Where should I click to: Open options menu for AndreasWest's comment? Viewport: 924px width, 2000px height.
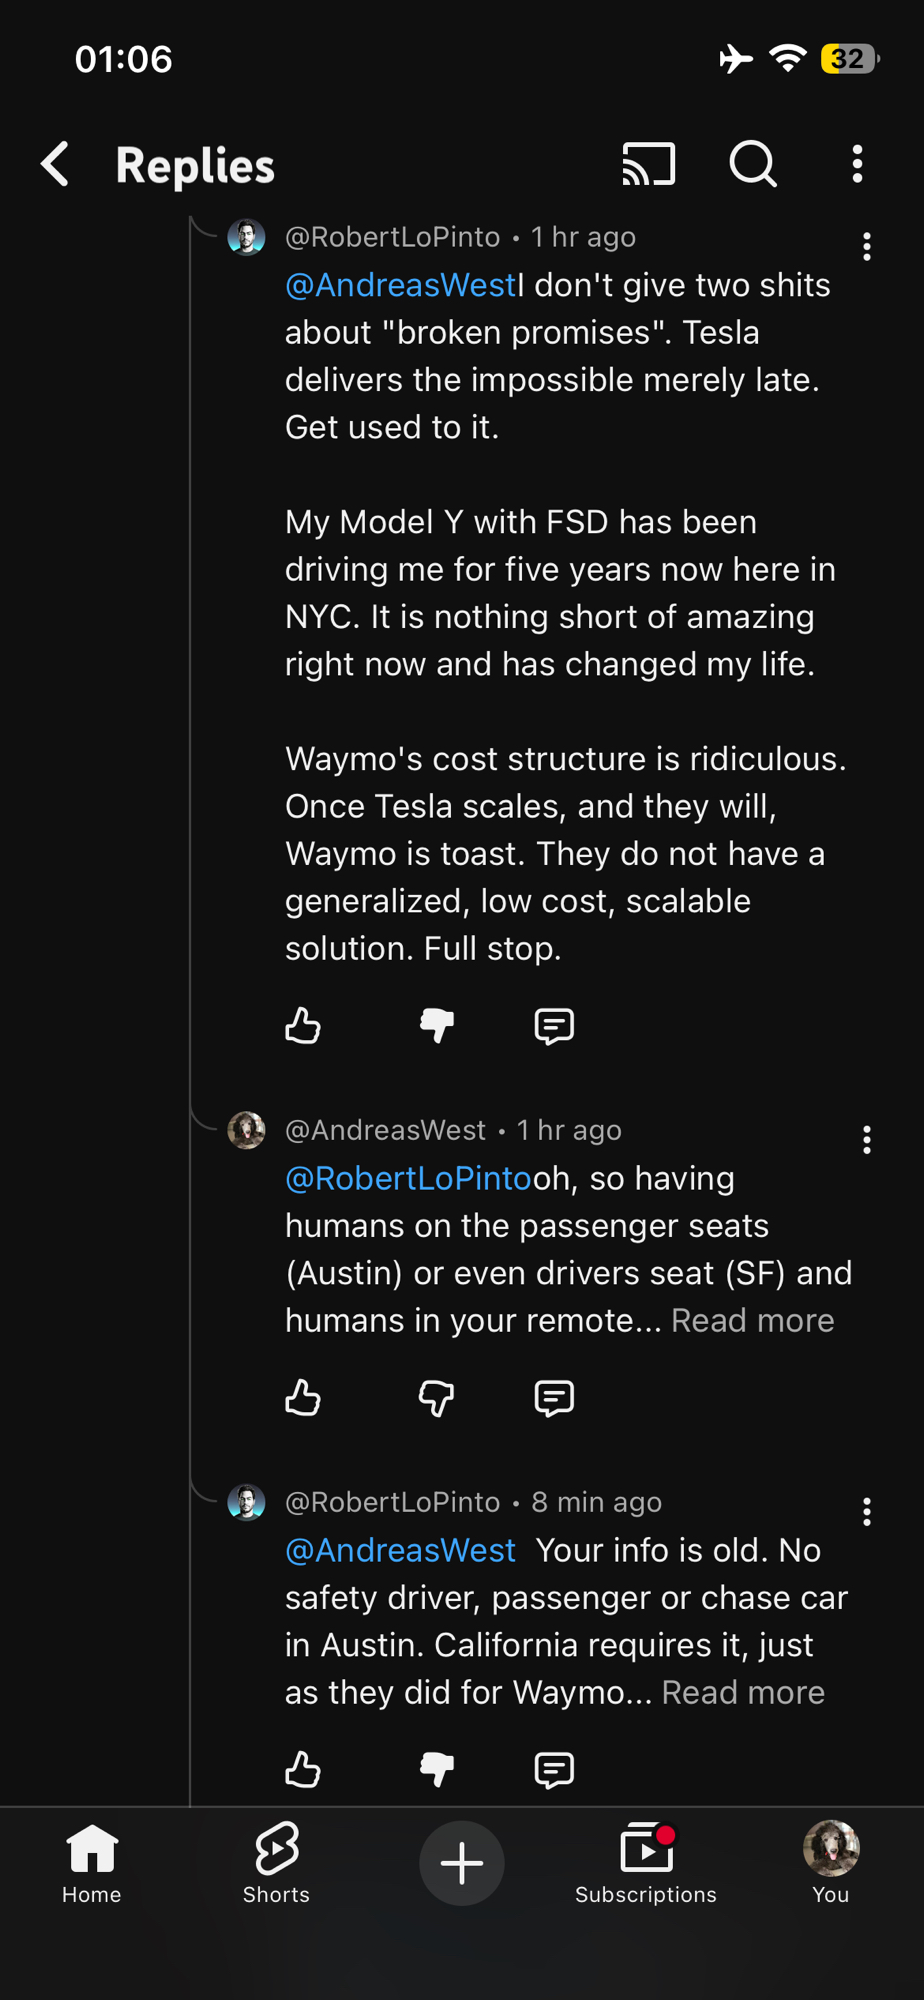(866, 1140)
